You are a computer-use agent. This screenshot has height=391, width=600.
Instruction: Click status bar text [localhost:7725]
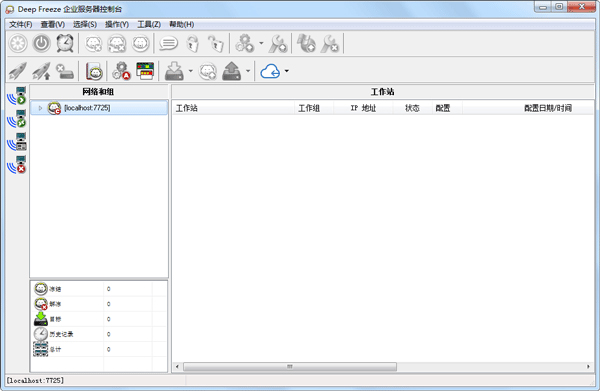35,380
